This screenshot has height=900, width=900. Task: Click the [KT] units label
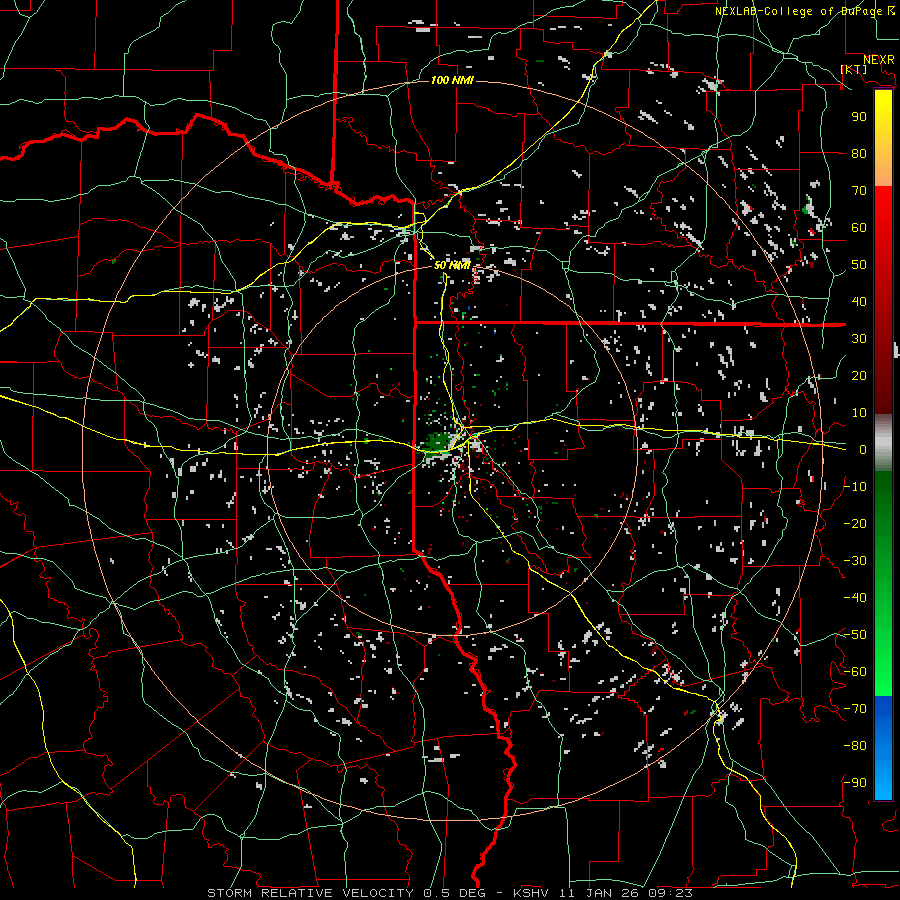pyautogui.click(x=854, y=69)
